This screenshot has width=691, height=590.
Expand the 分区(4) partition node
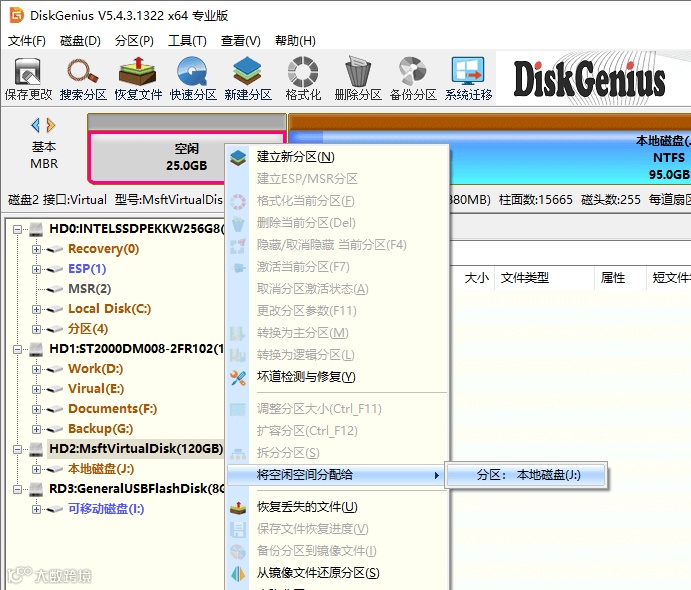(x=36, y=330)
